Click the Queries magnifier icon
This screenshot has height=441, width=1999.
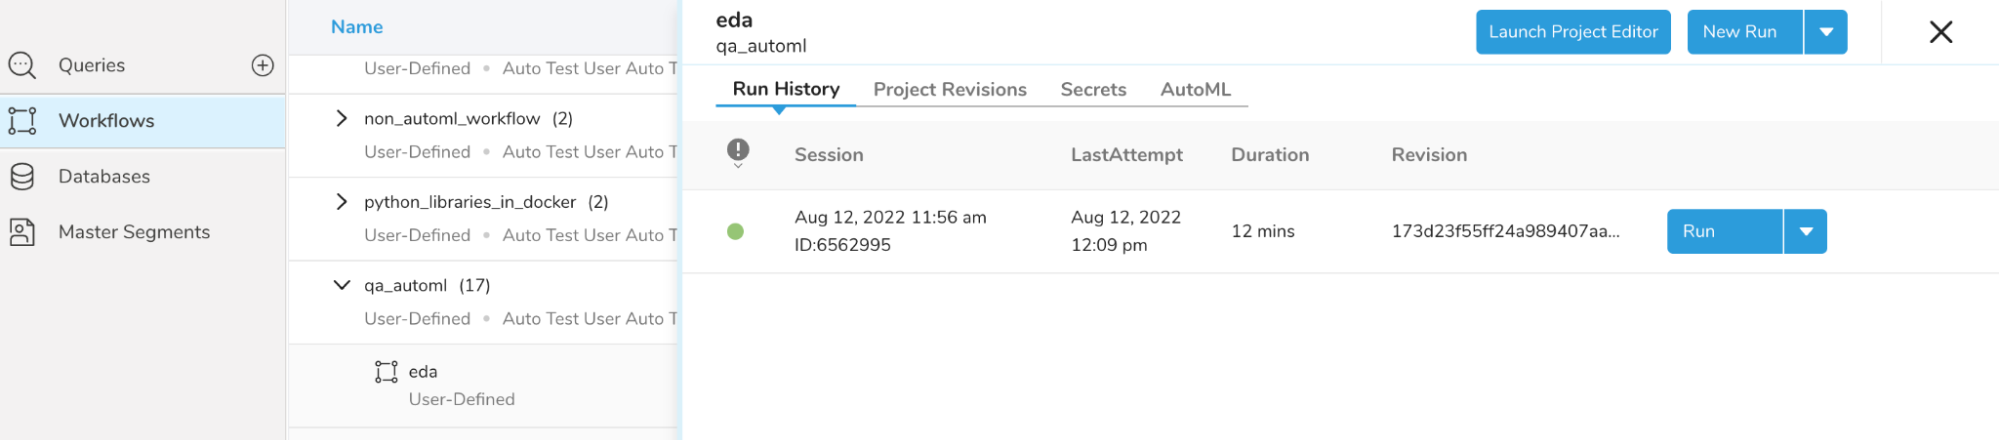coord(22,66)
